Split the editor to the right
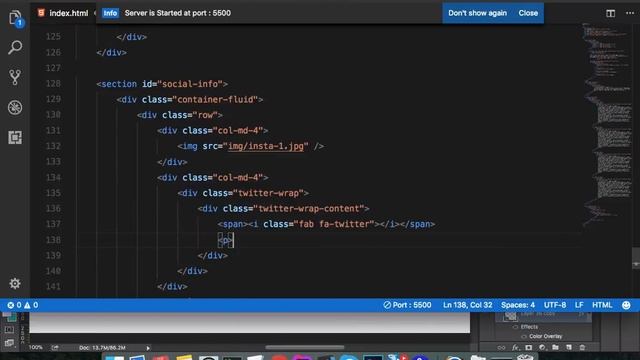Viewport: 640px width, 360px height. click(x=610, y=13)
